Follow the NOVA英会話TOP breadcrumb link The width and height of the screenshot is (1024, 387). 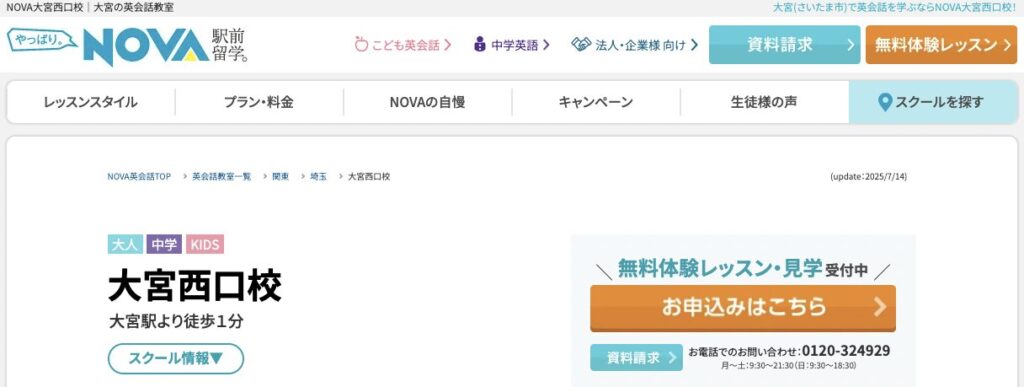pyautogui.click(x=139, y=177)
